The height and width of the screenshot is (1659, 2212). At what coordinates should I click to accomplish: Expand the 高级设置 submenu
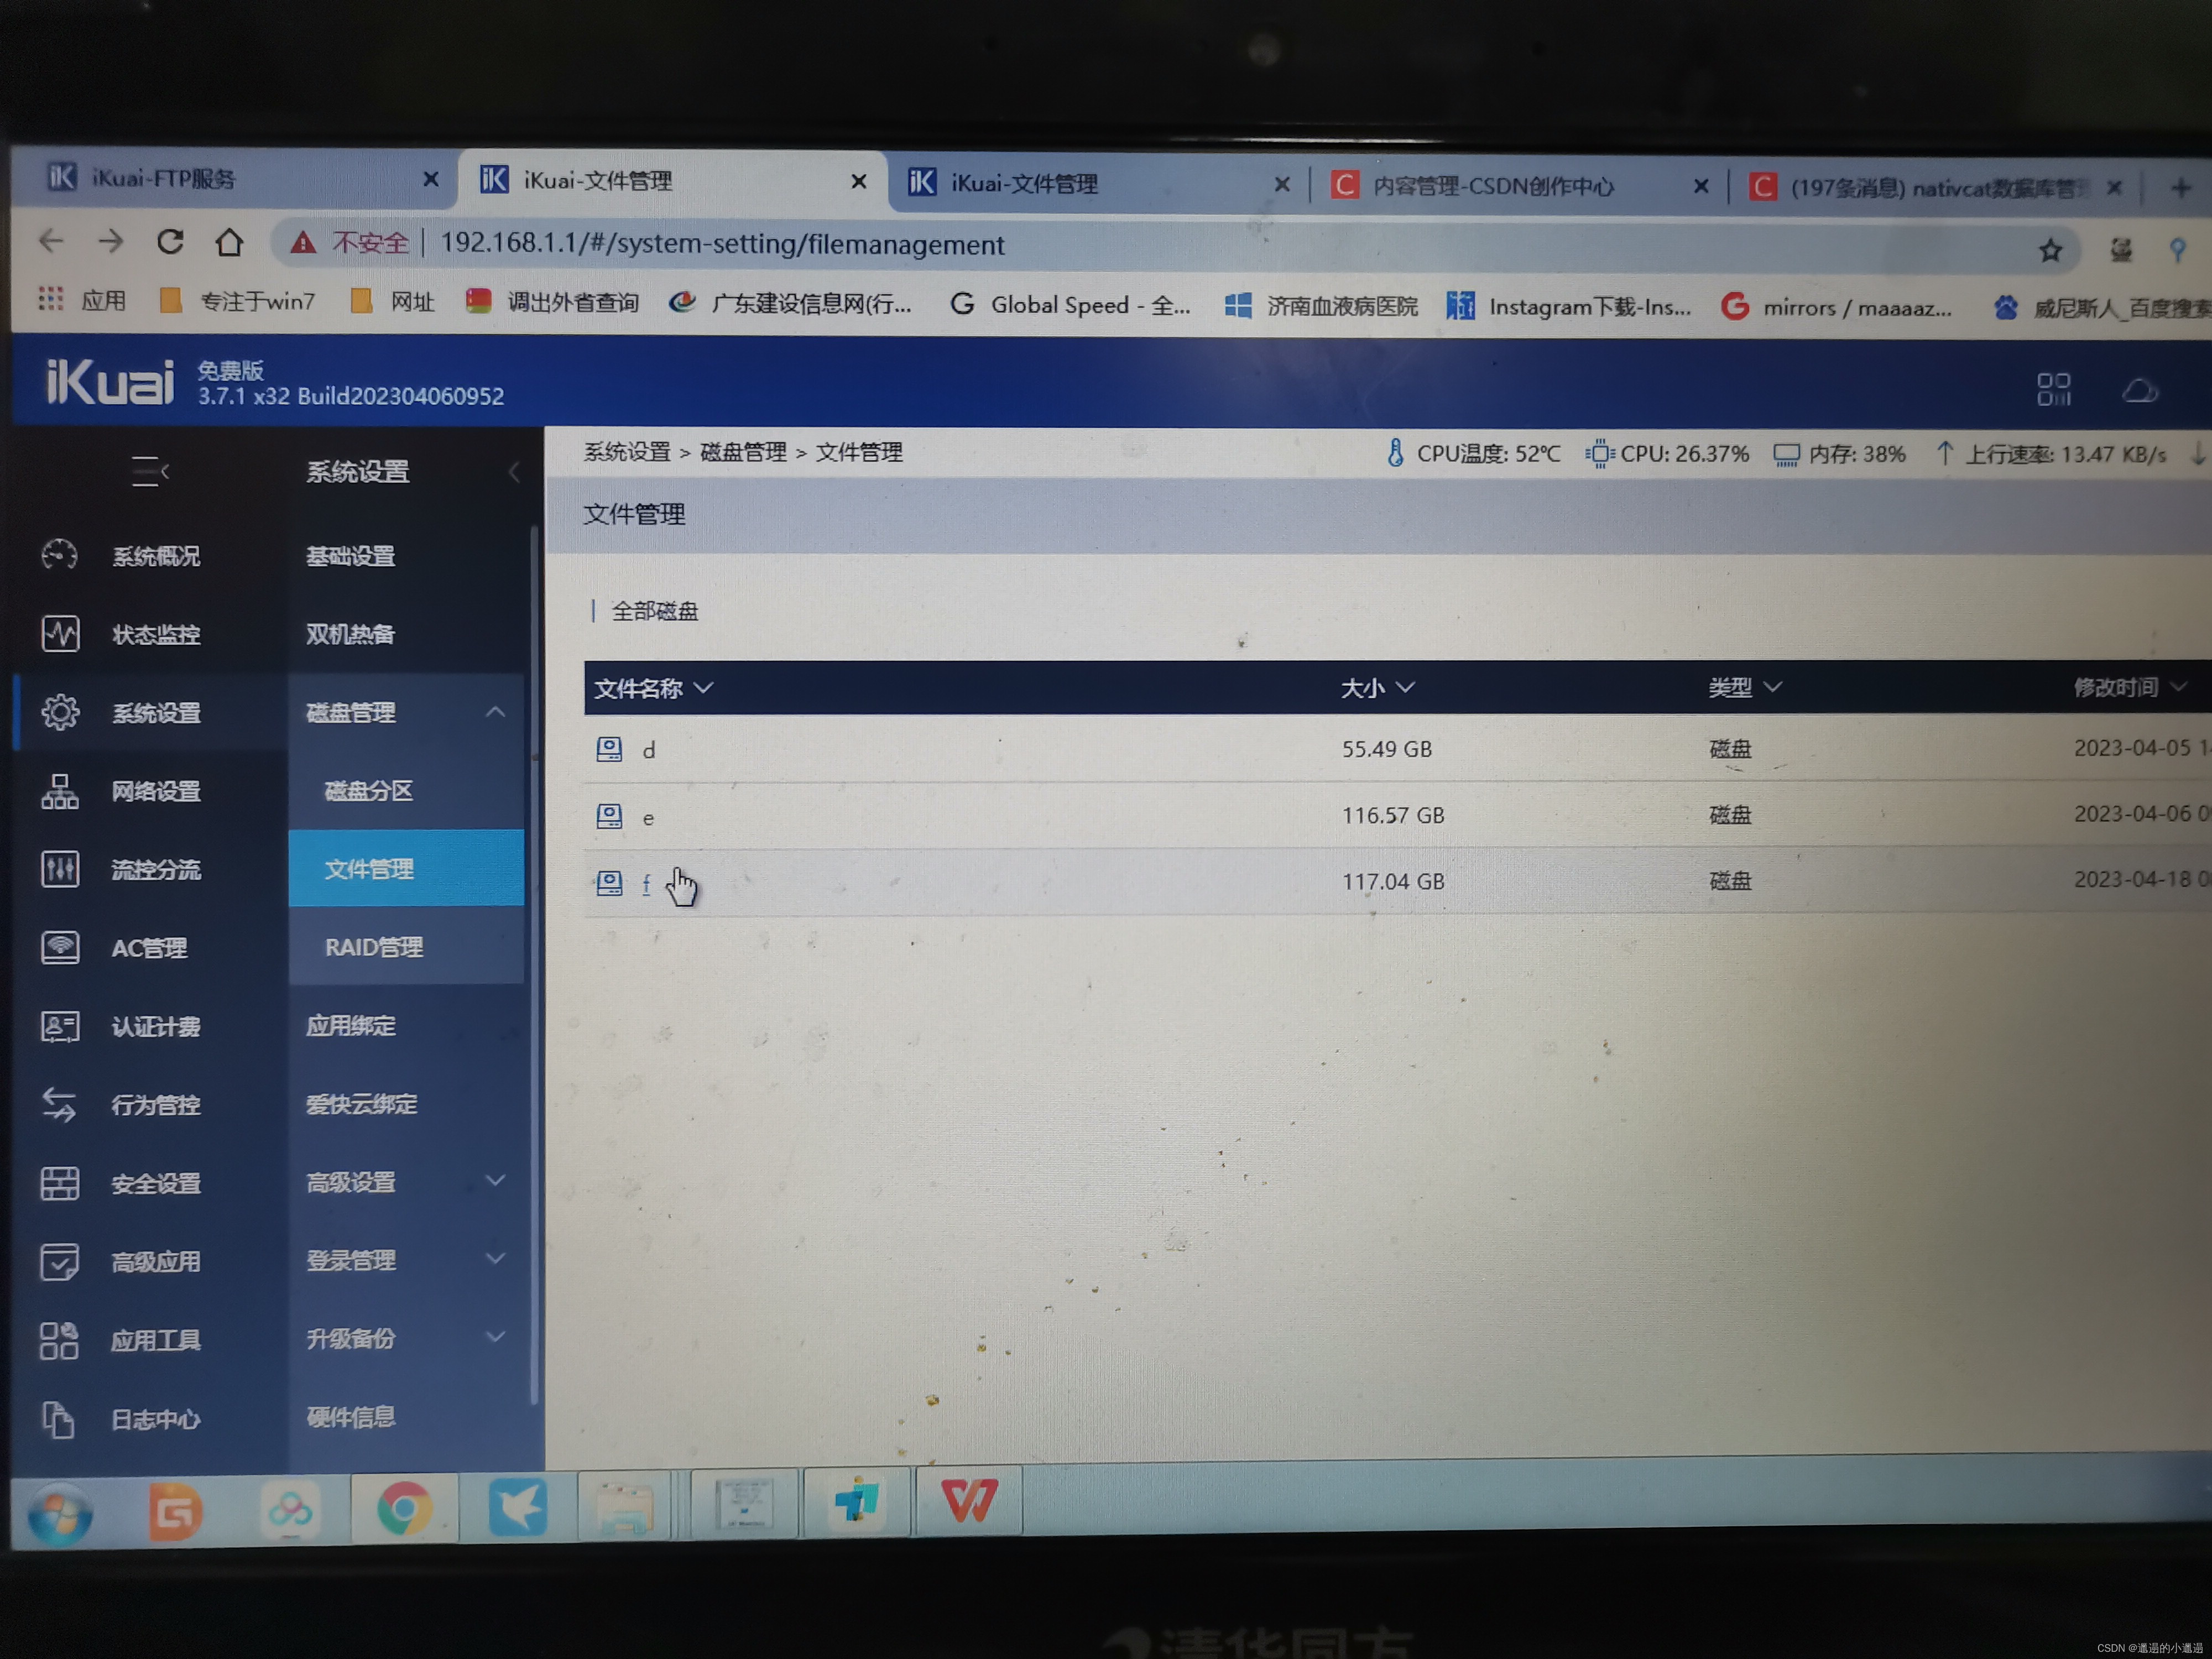[495, 1181]
